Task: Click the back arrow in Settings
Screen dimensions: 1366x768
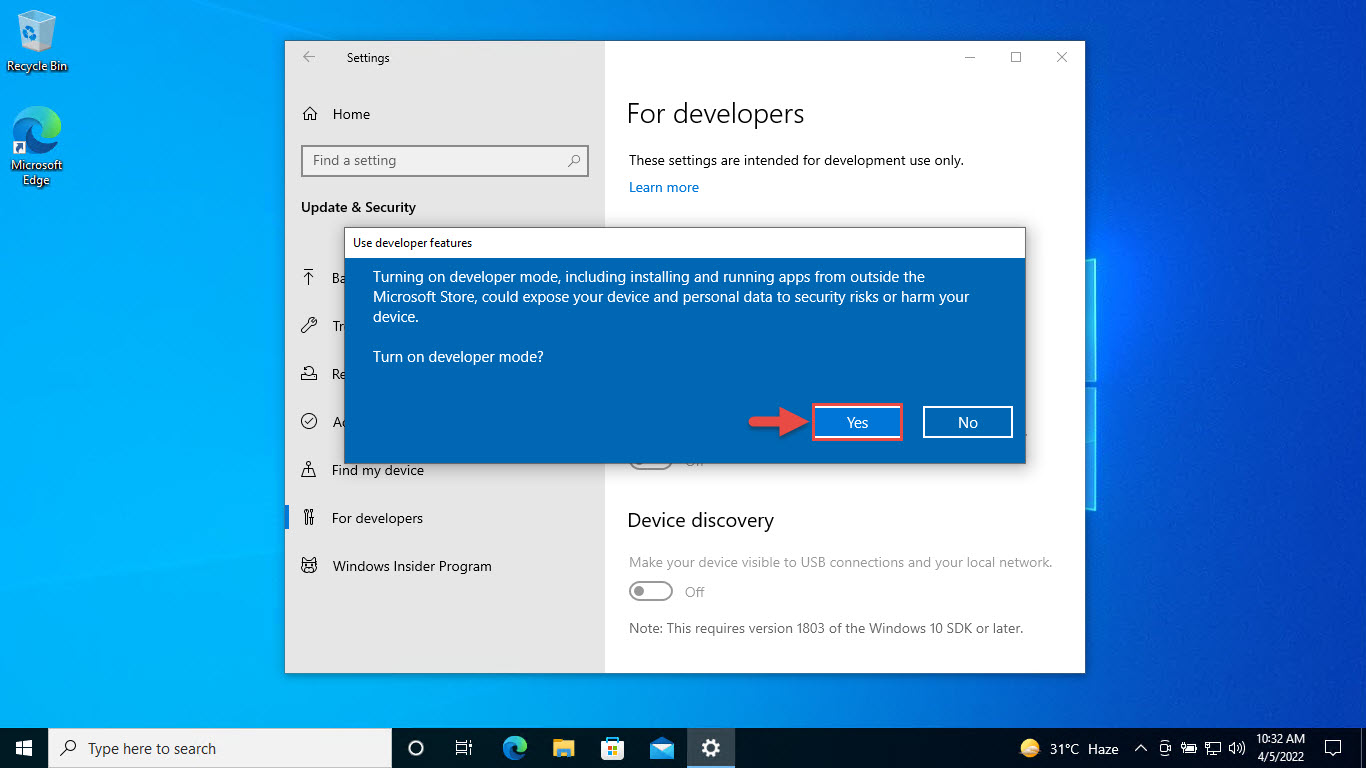Action: point(309,58)
